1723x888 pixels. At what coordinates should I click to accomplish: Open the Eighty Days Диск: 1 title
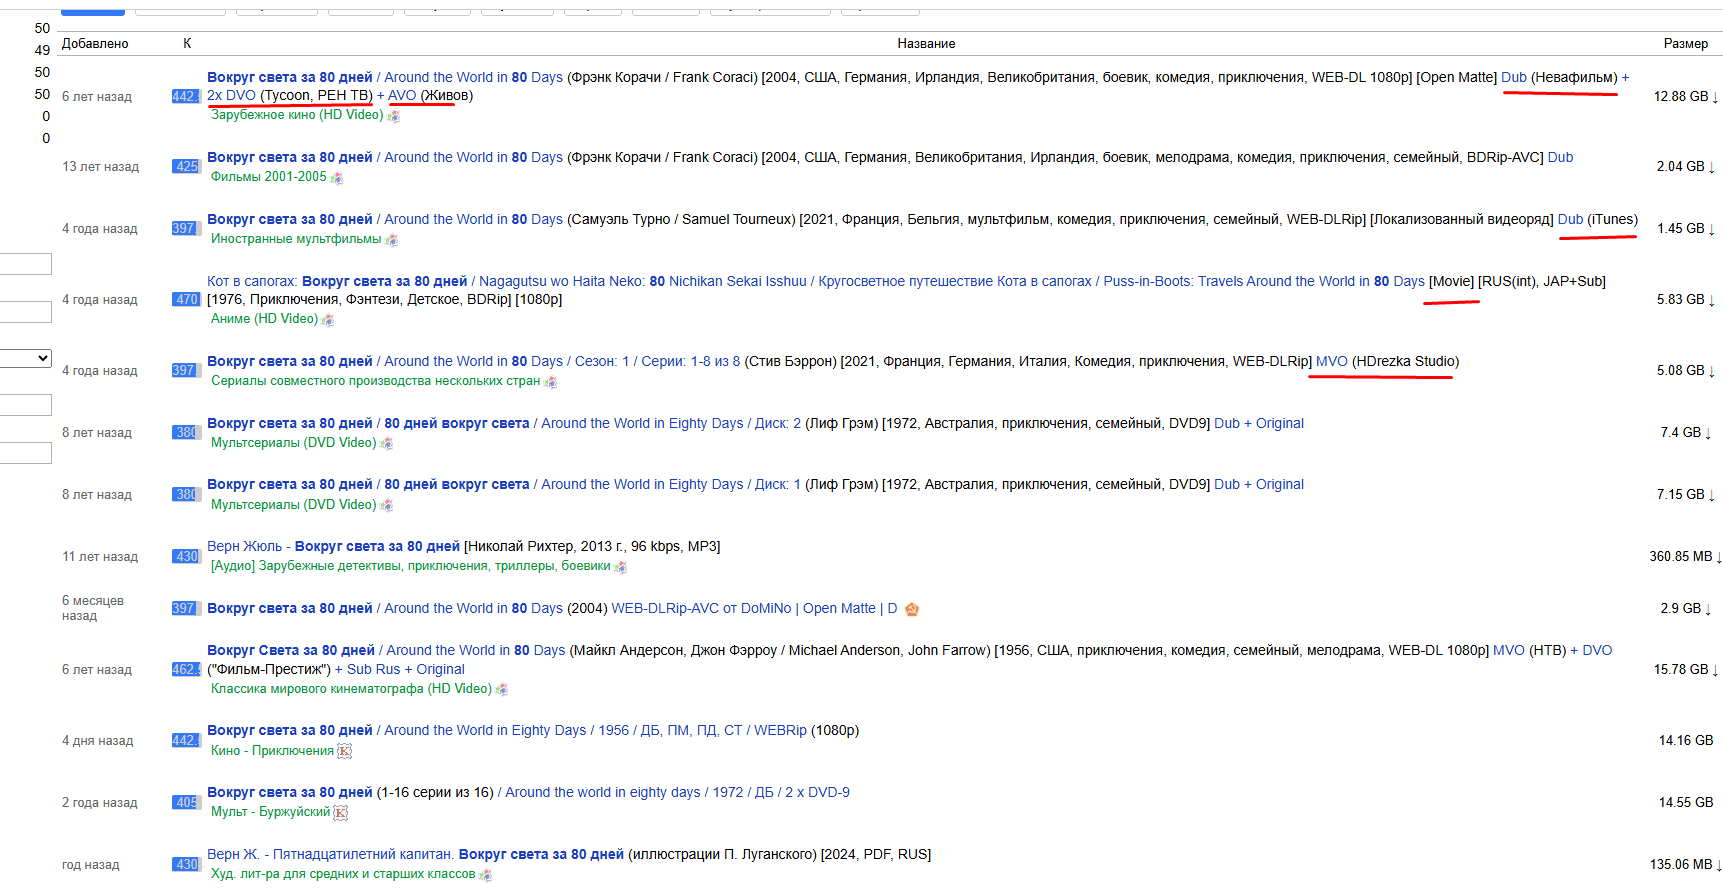tap(755, 485)
